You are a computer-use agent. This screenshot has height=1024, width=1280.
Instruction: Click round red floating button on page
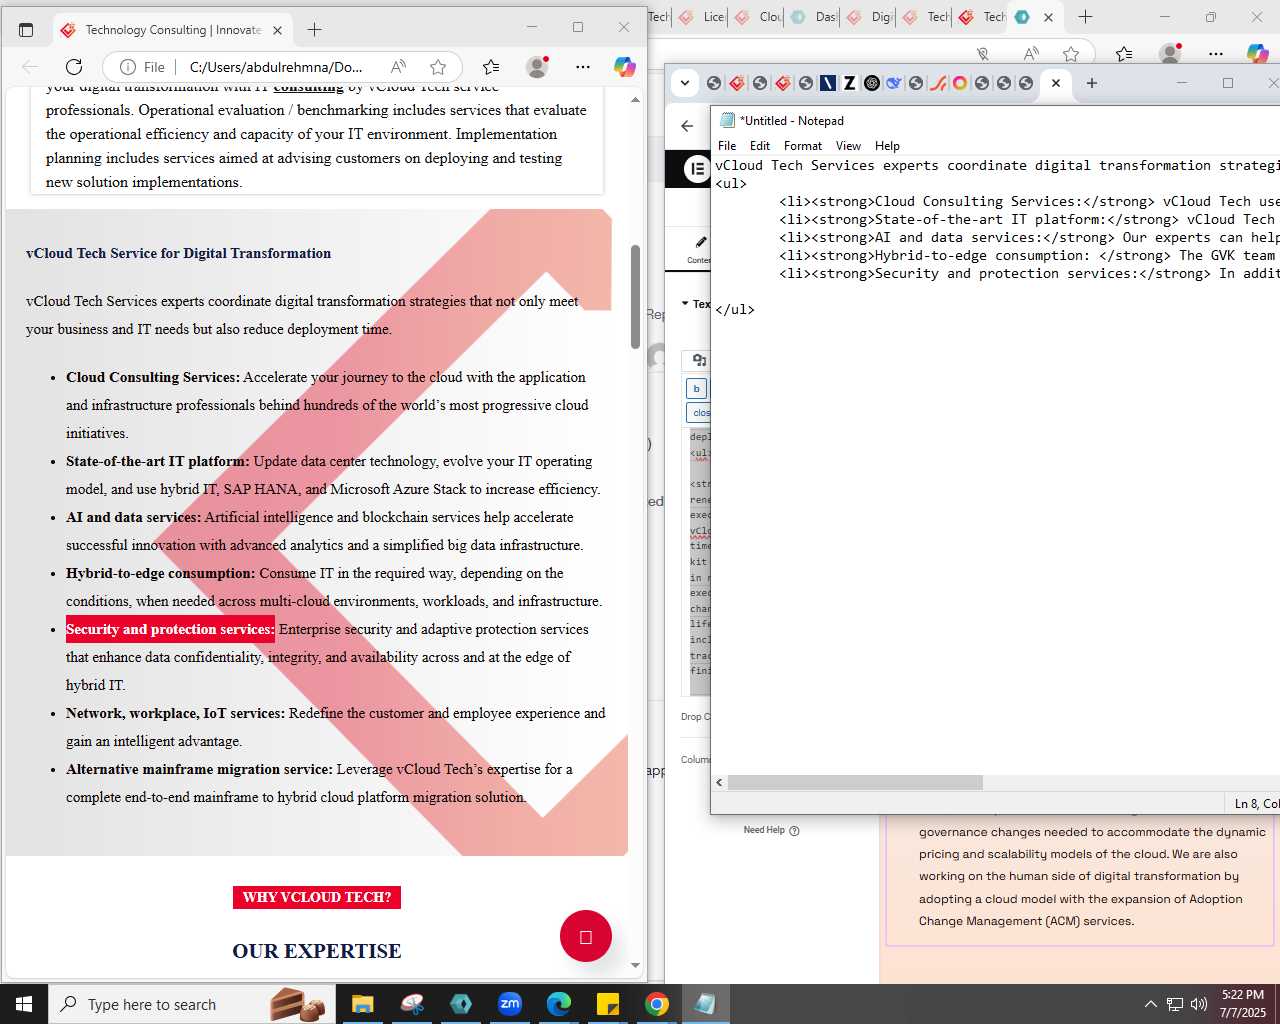pos(586,937)
